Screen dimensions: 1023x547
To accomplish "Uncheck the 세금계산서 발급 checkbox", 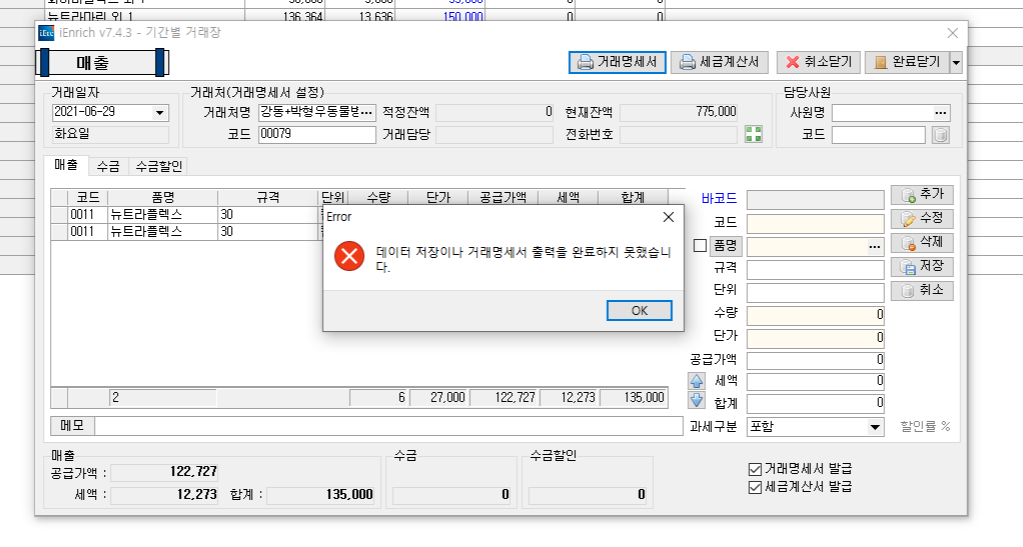I will point(755,487).
